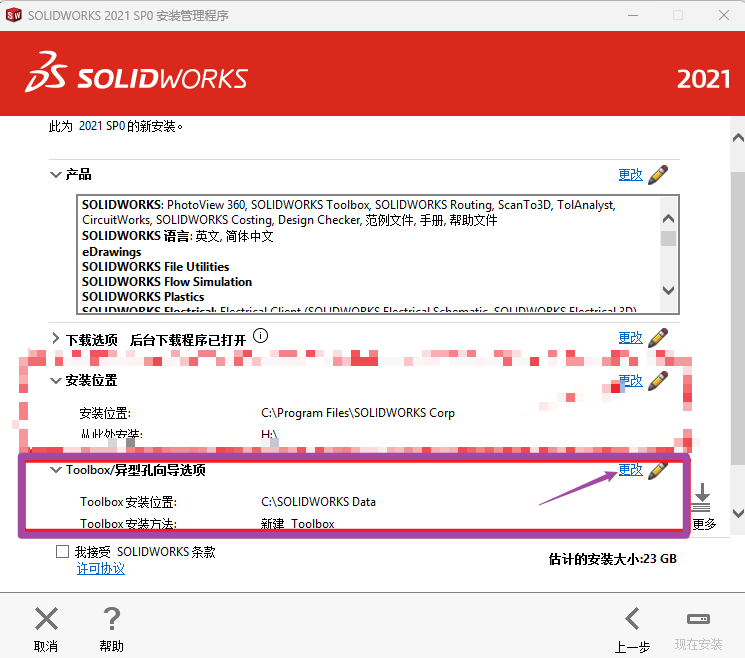Click the 取消 X icon

[46, 618]
